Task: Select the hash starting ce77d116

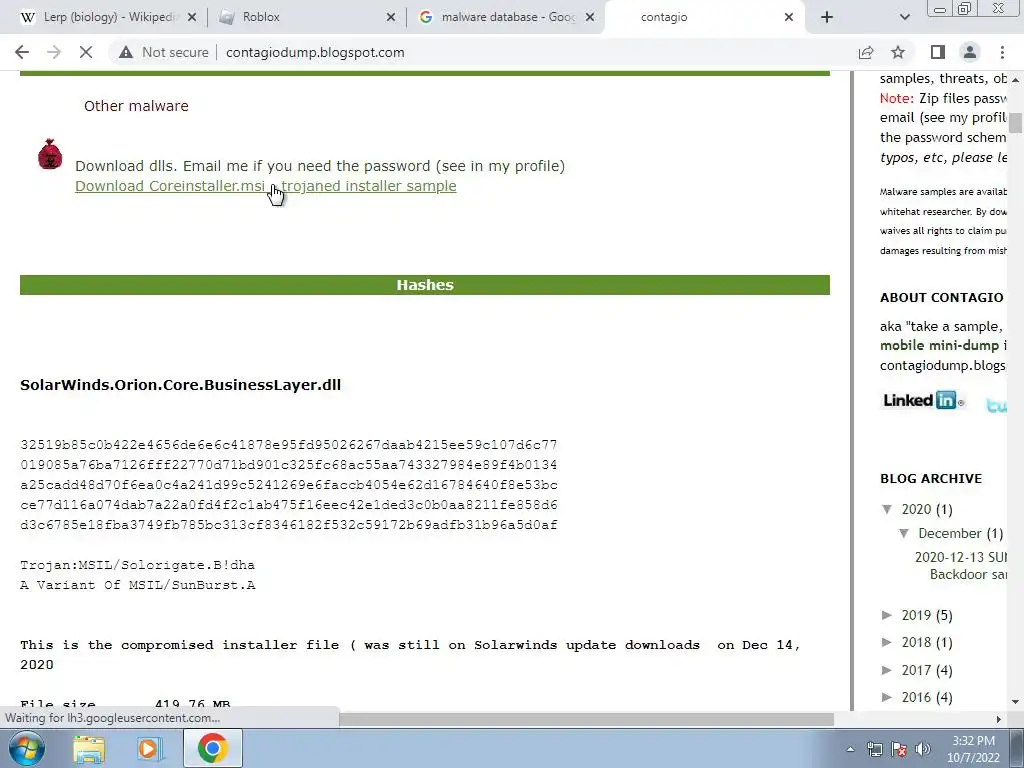Action: click(289, 505)
